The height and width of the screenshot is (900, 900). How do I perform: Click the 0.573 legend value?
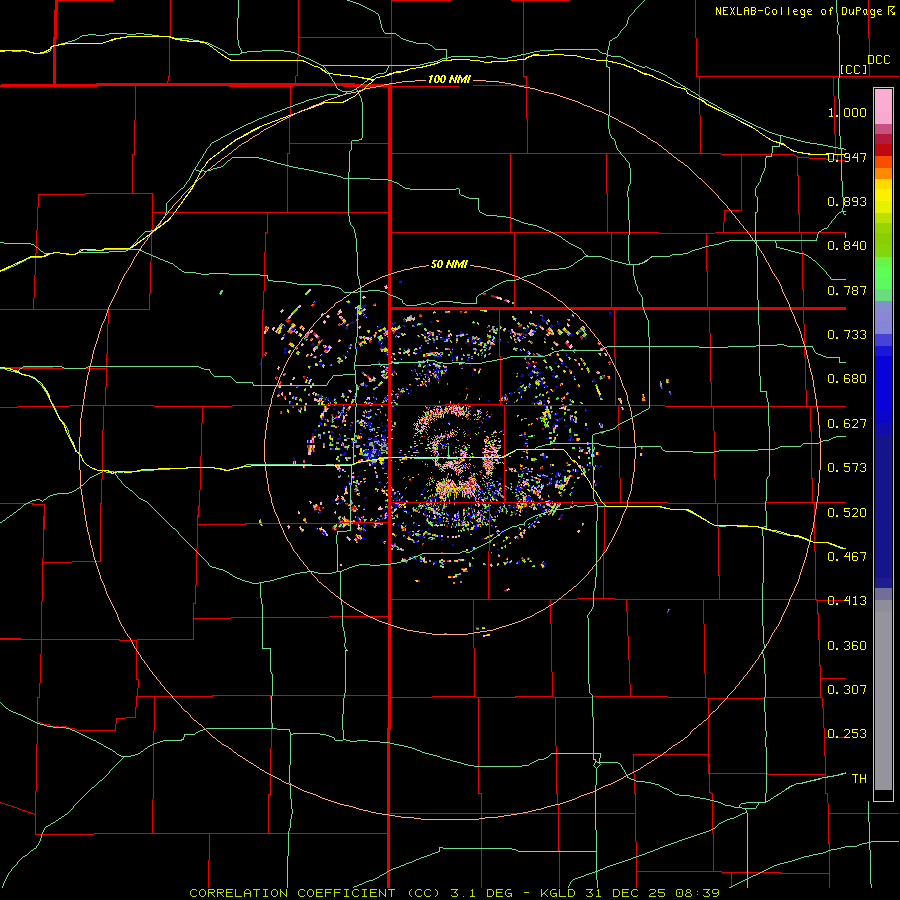[x=847, y=468]
